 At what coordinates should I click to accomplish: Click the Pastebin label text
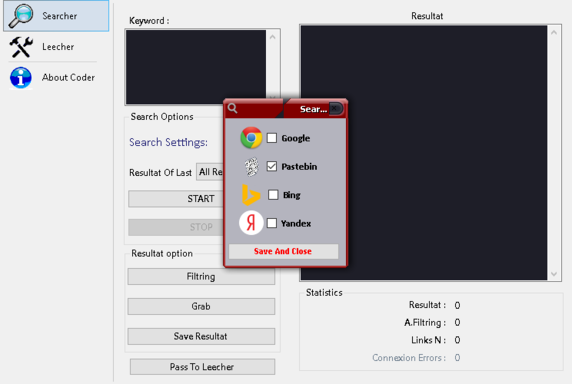click(299, 167)
